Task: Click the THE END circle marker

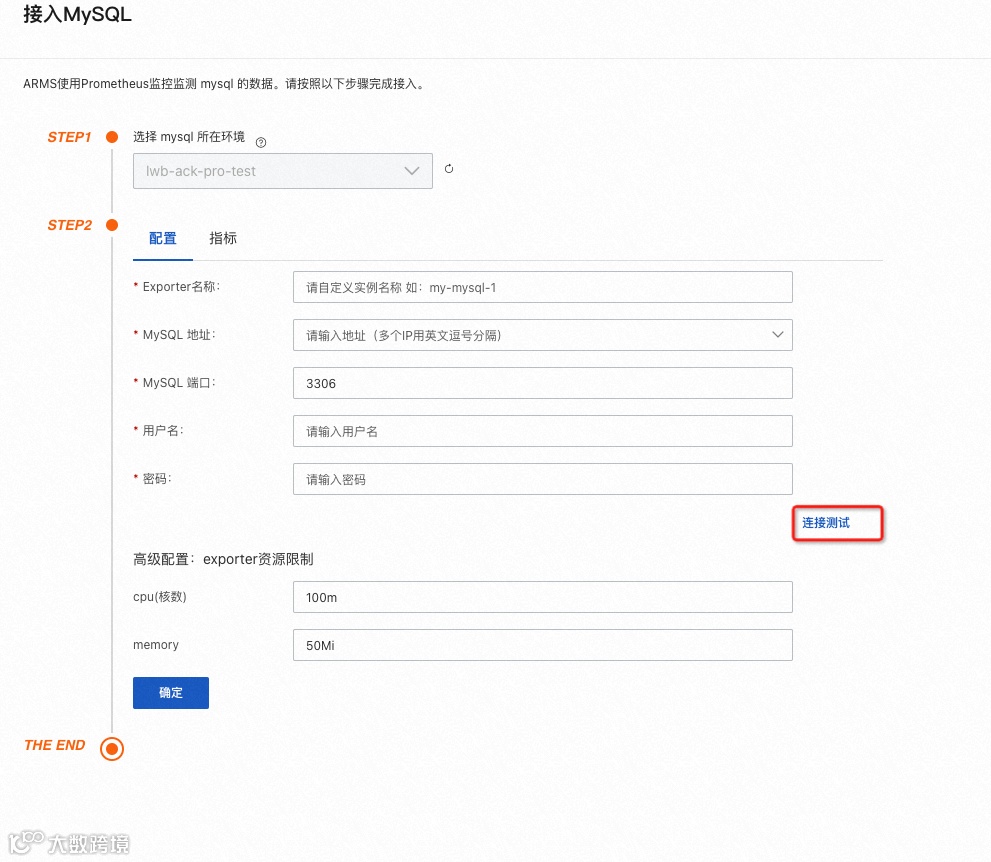Action: [112, 749]
